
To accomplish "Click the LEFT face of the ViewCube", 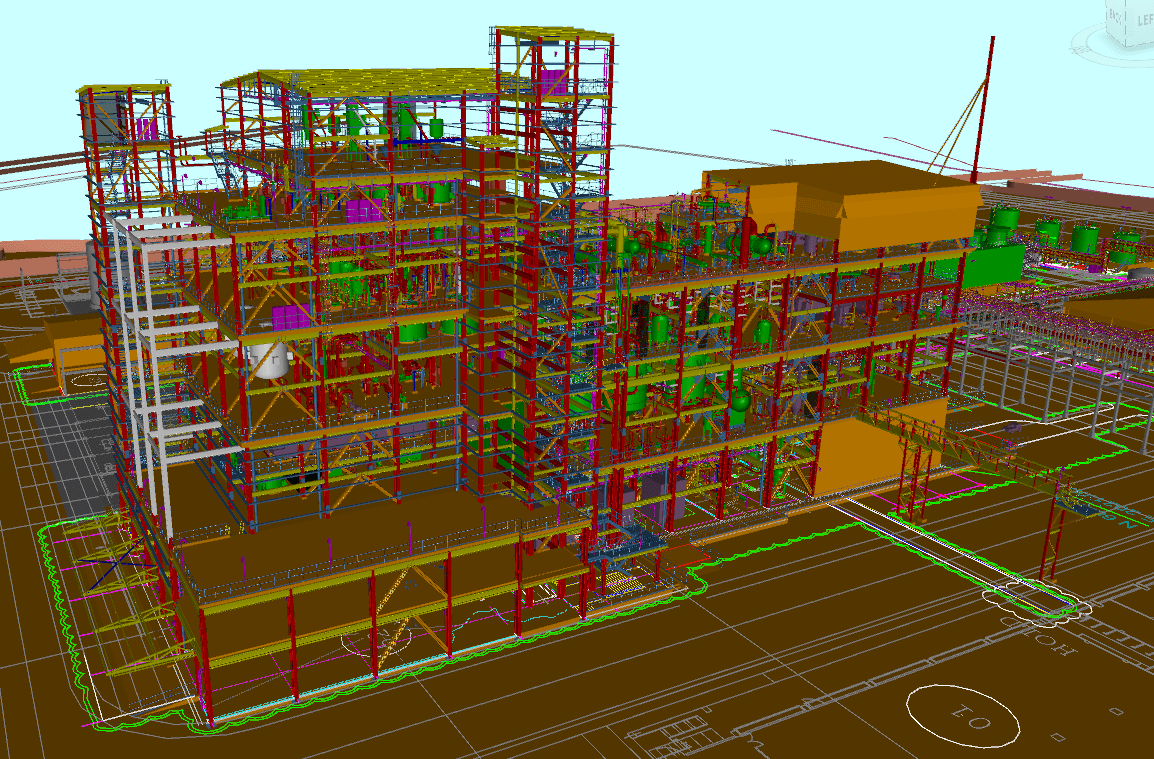I will tap(1143, 20).
